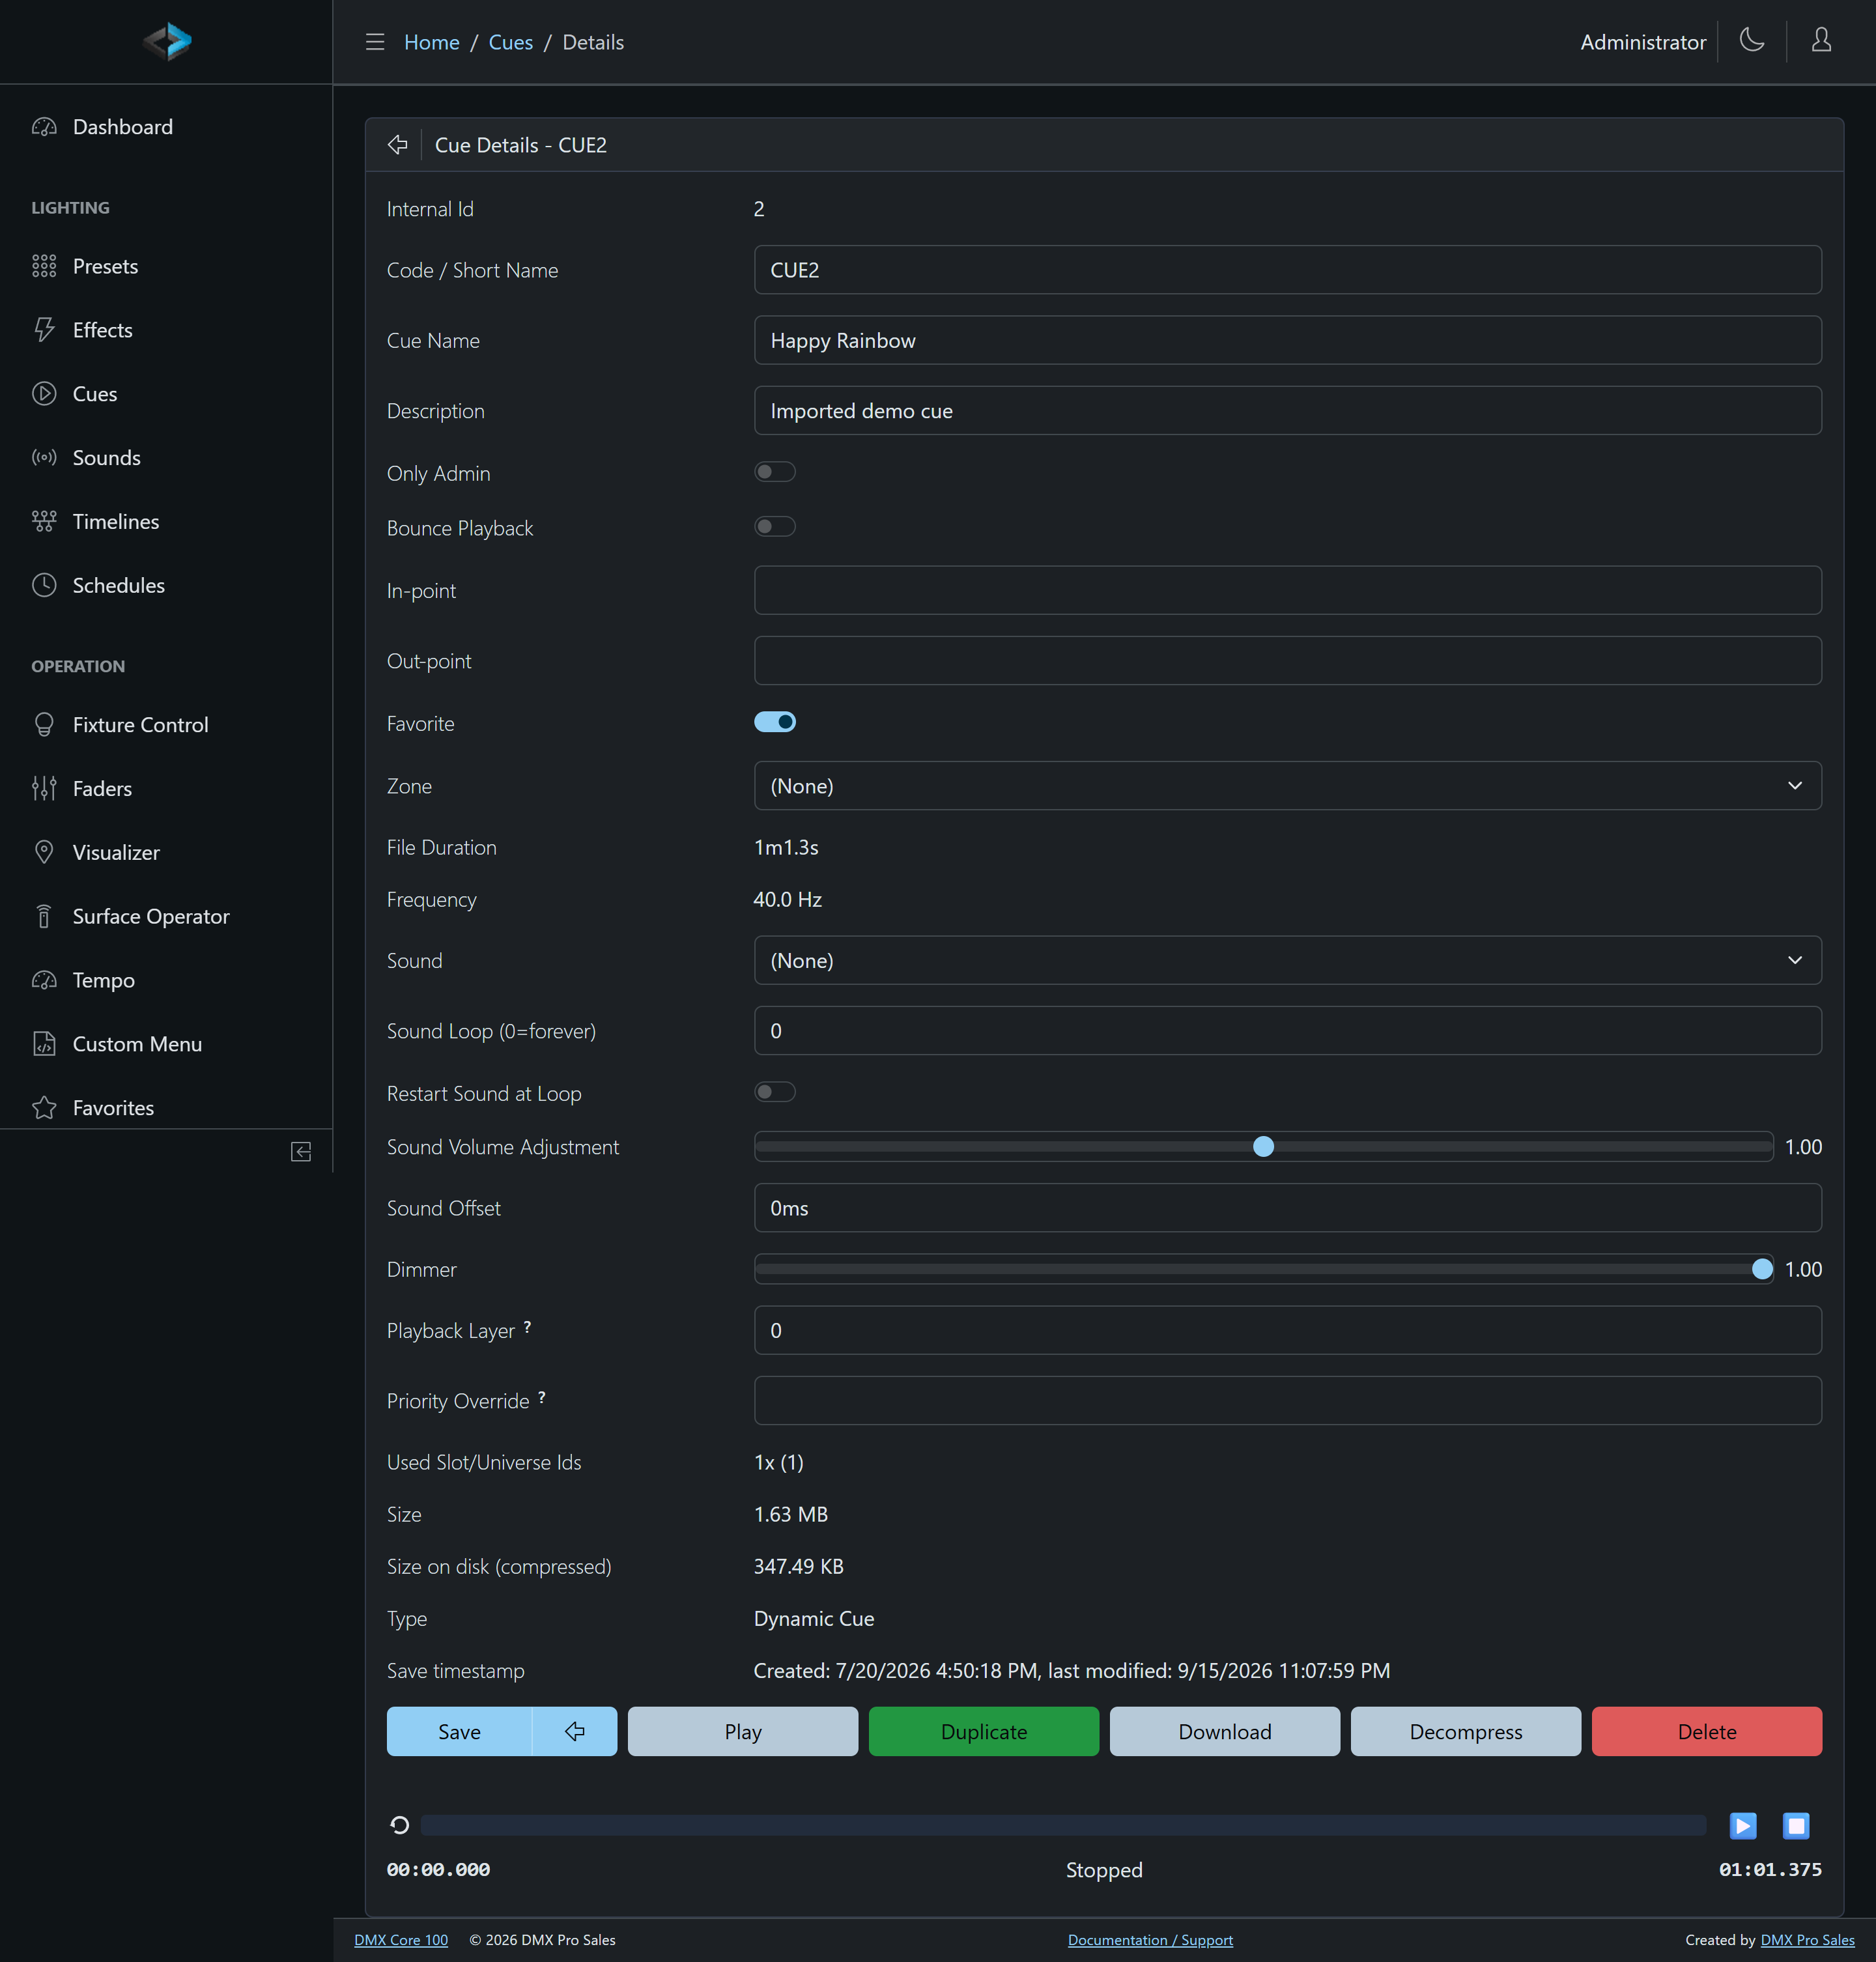Open the Sound dropdown
1876x1962 pixels.
tap(1288, 961)
